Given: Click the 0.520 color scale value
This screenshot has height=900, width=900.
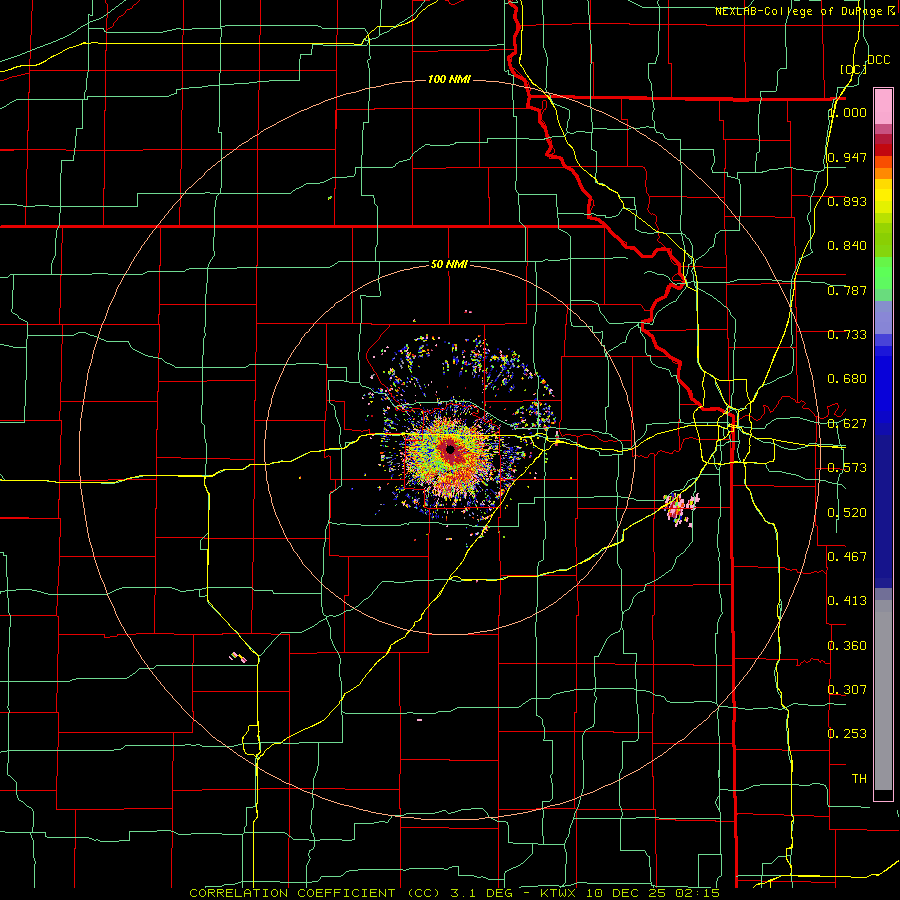Looking at the screenshot, I should coord(847,513).
